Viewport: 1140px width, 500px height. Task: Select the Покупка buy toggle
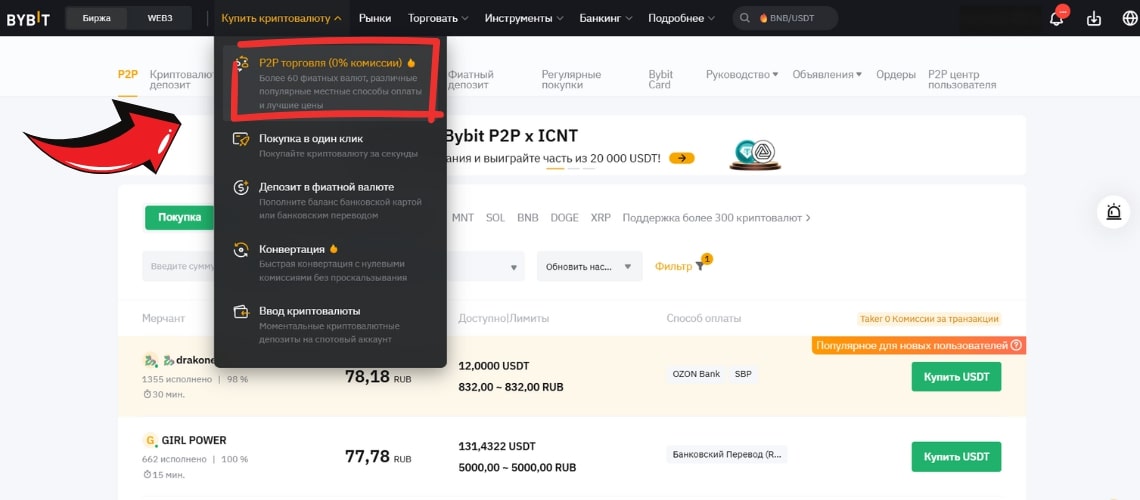[x=180, y=217]
